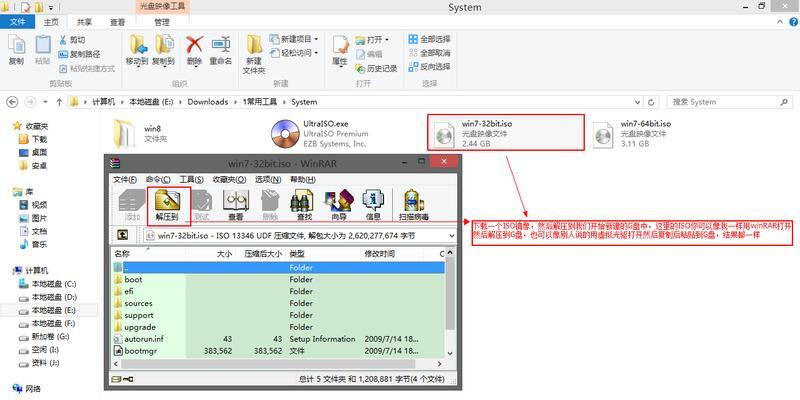Screen dimensions: 800x400
Task: Click the 重命名 (Rename) ribbon icon
Action: click(221, 45)
